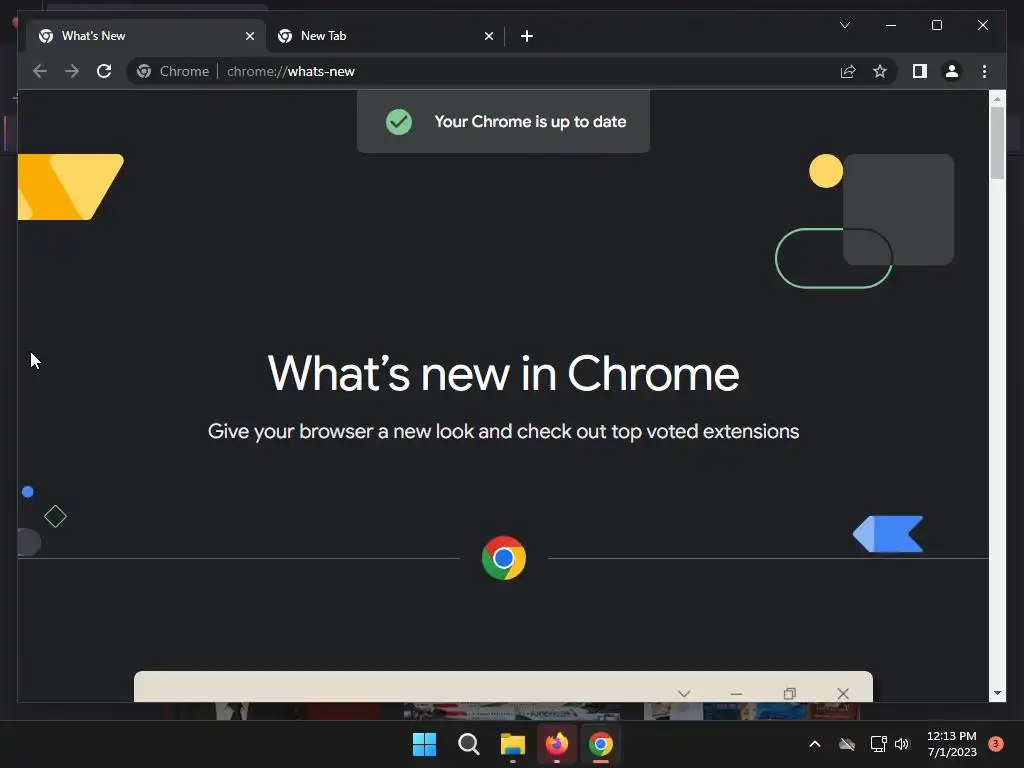Open Windows taskbar search

click(468, 744)
